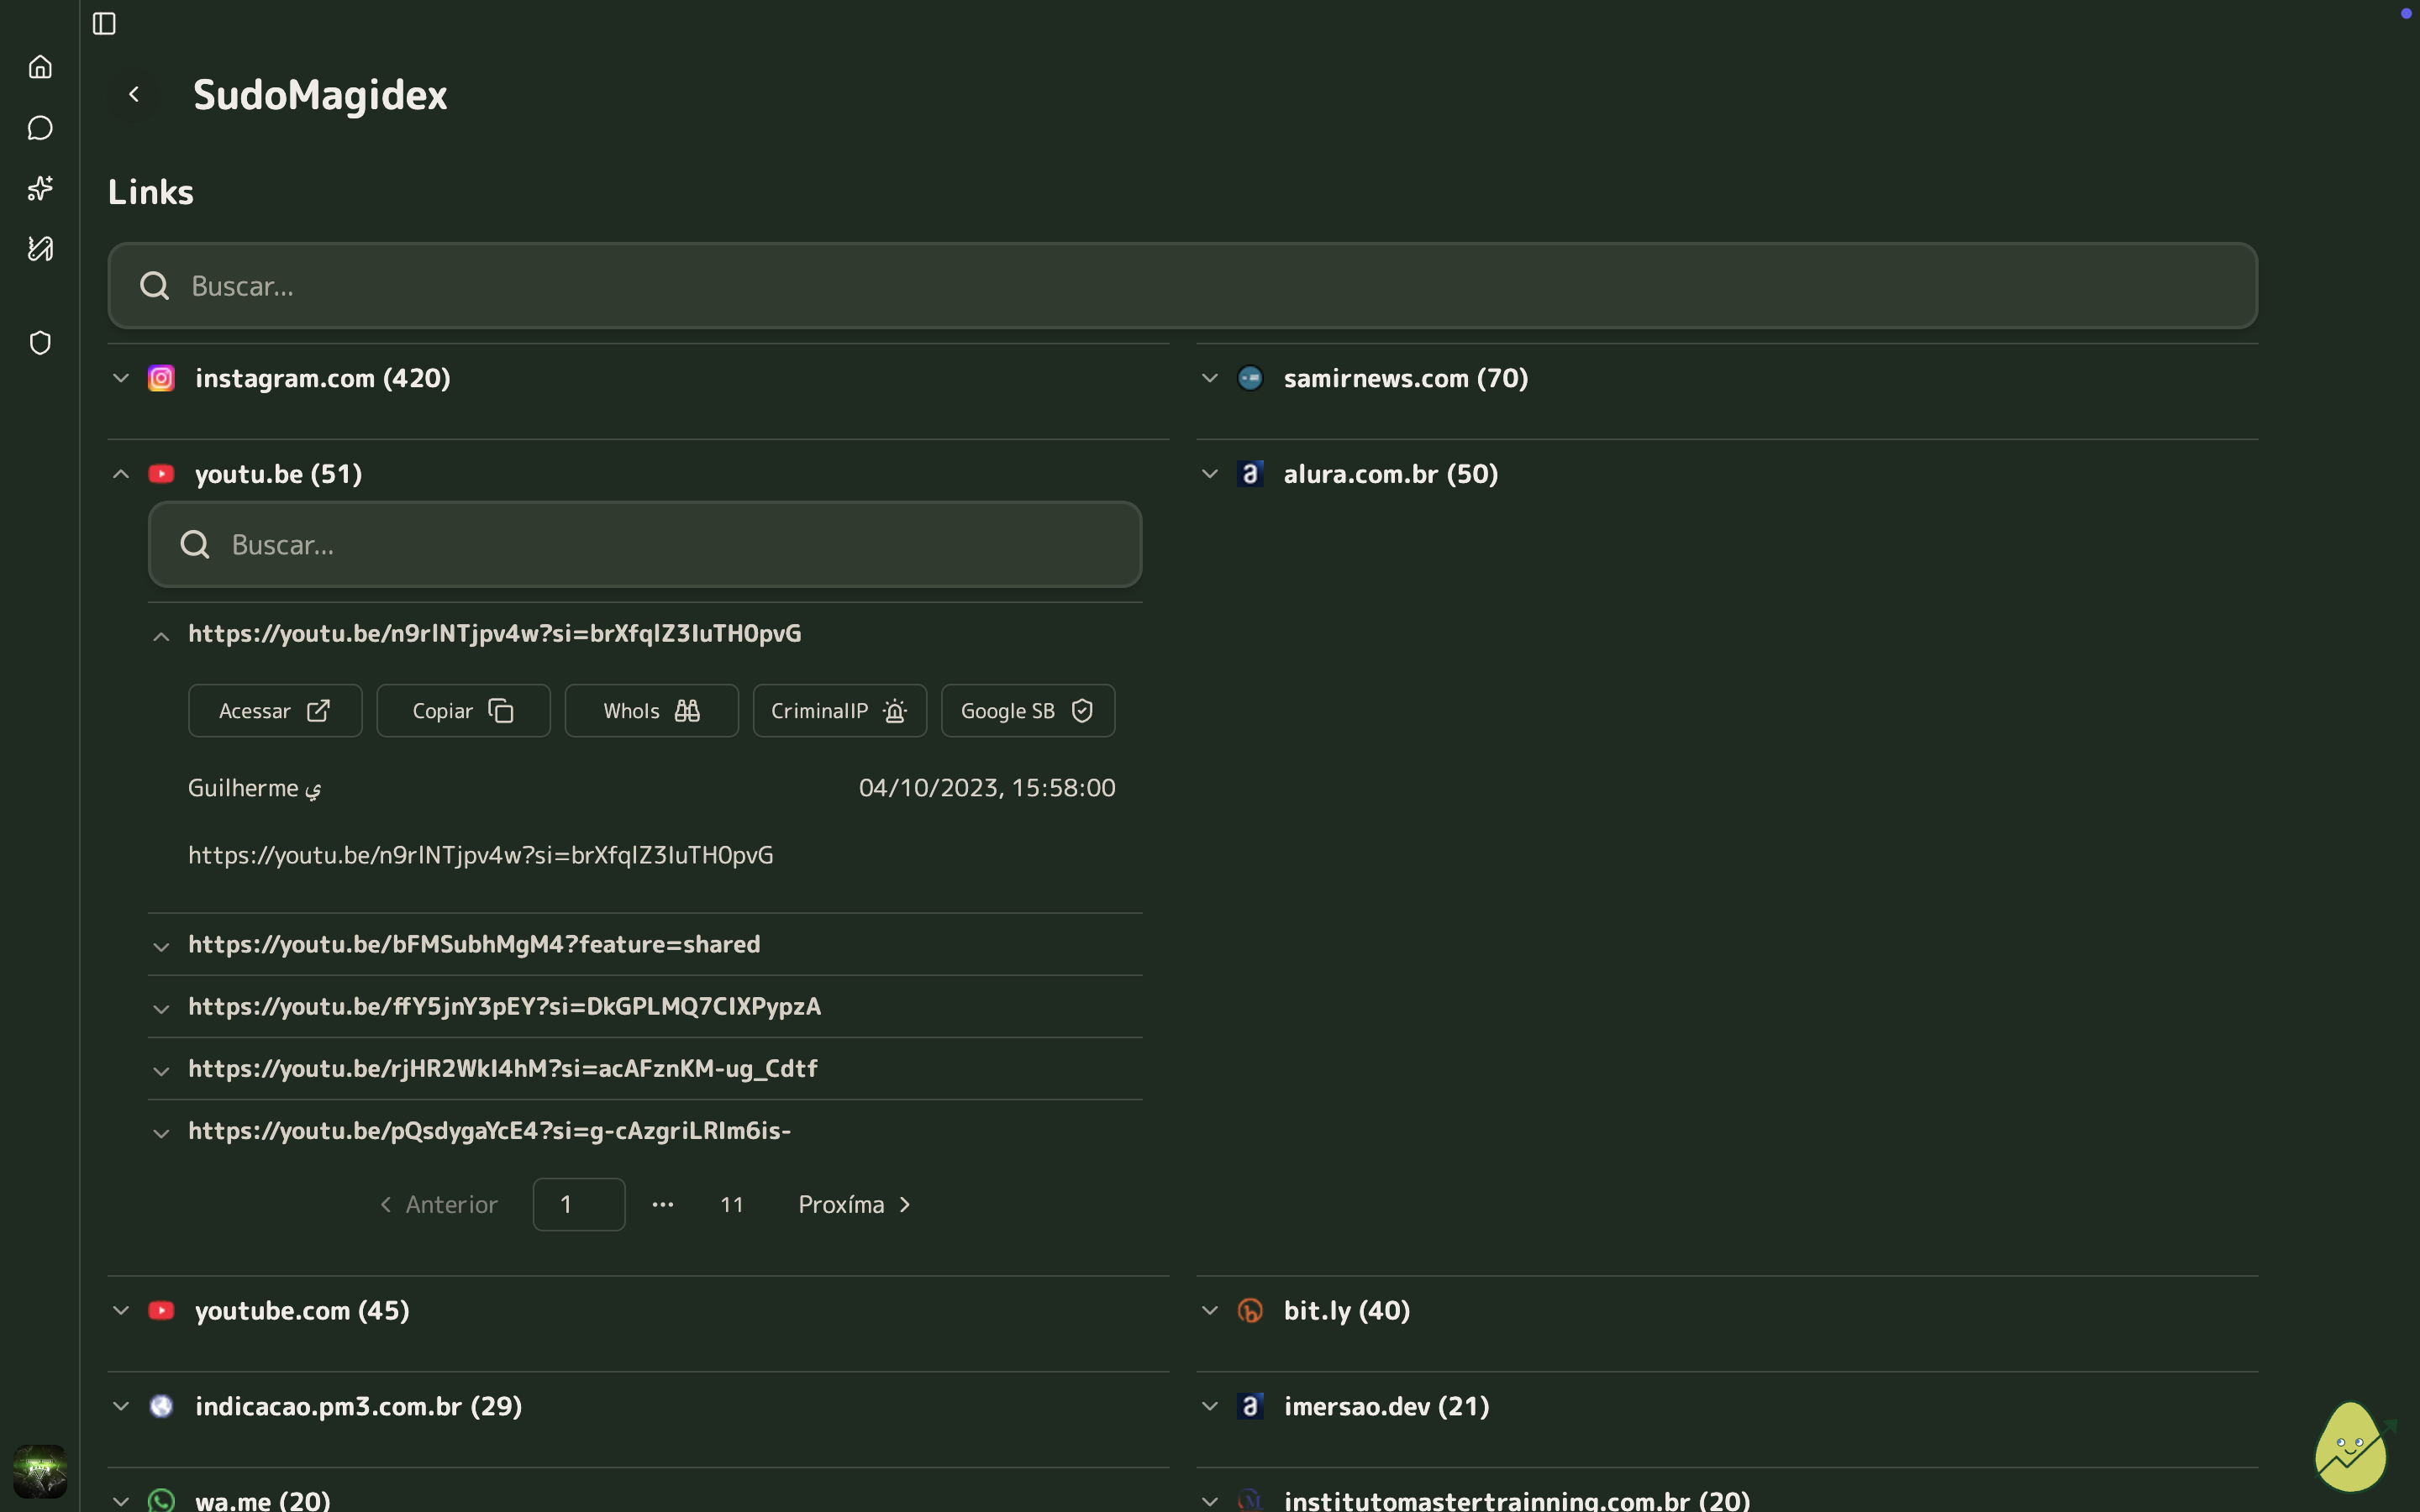Image resolution: width=2420 pixels, height=1512 pixels.
Task: Open the chat bubble sidebar icon
Action: coord(40,128)
